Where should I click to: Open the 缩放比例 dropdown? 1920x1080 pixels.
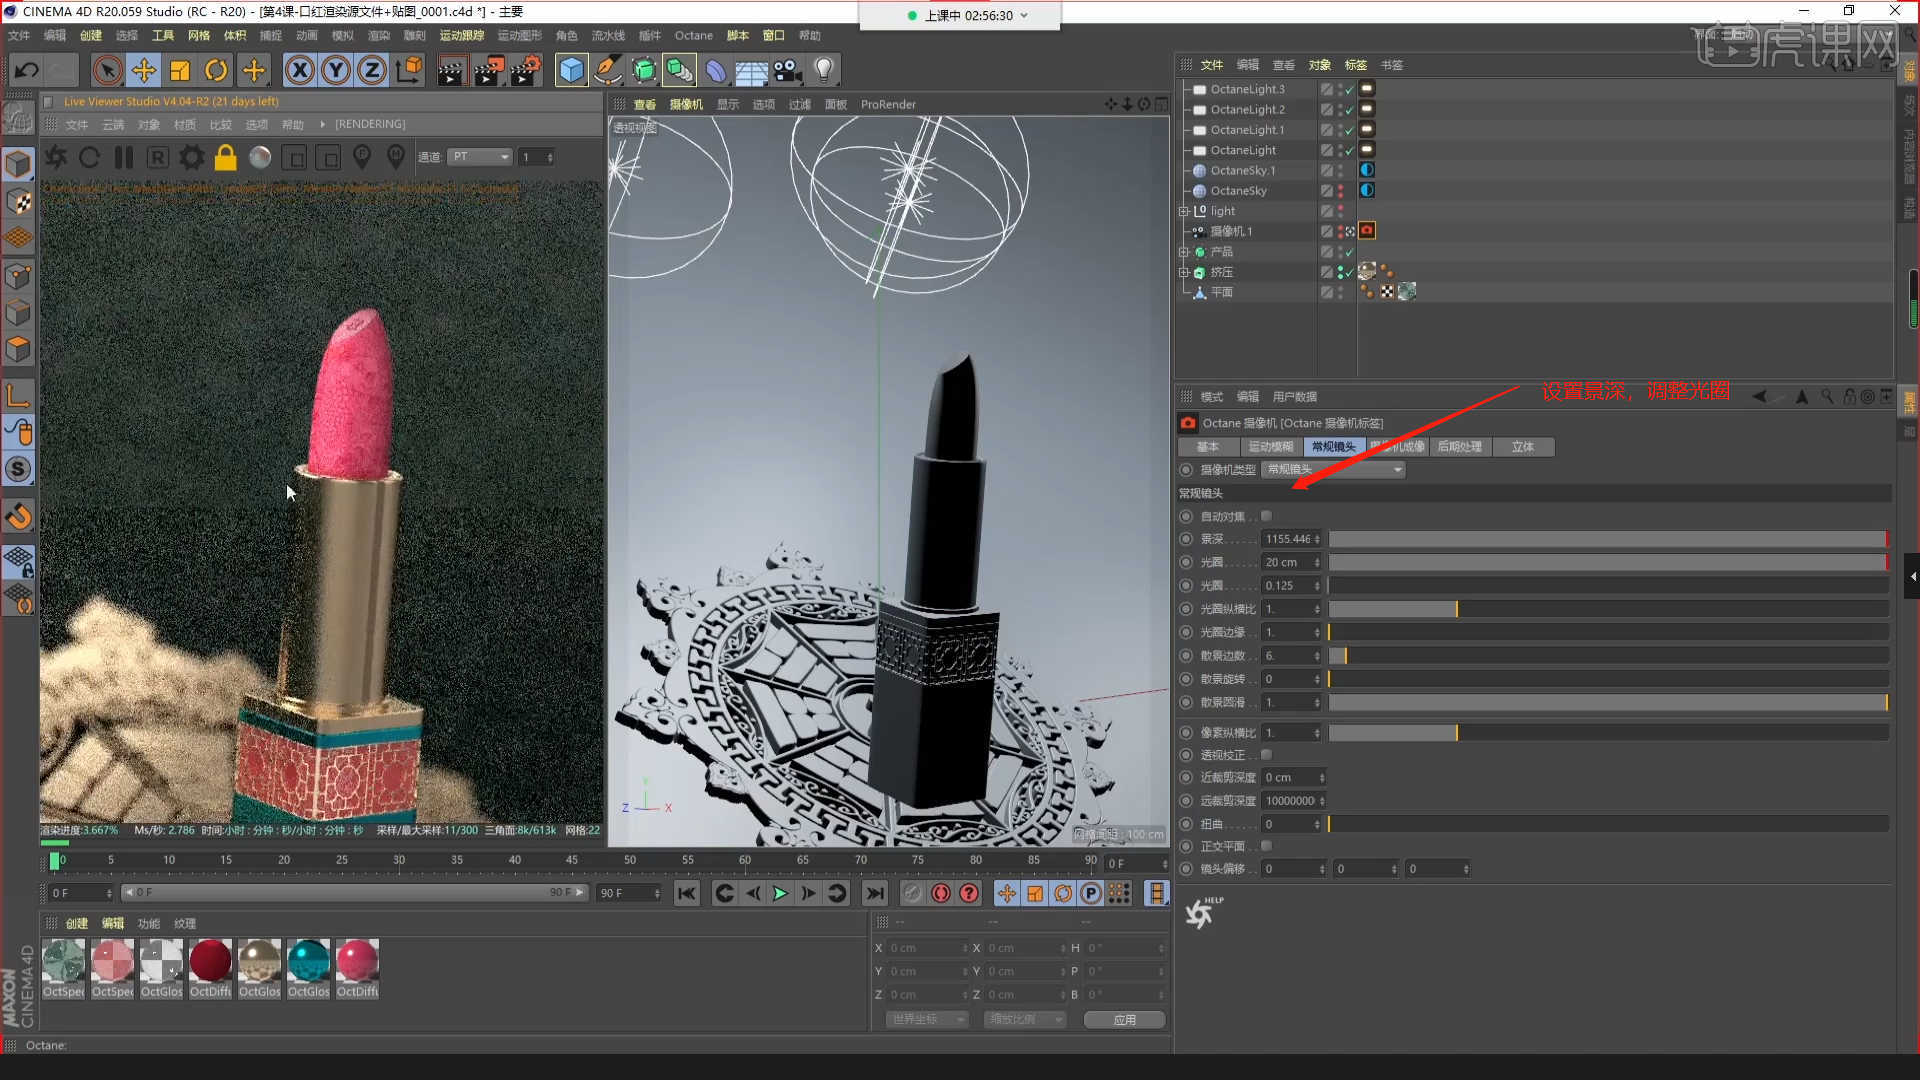[x=1025, y=1020]
